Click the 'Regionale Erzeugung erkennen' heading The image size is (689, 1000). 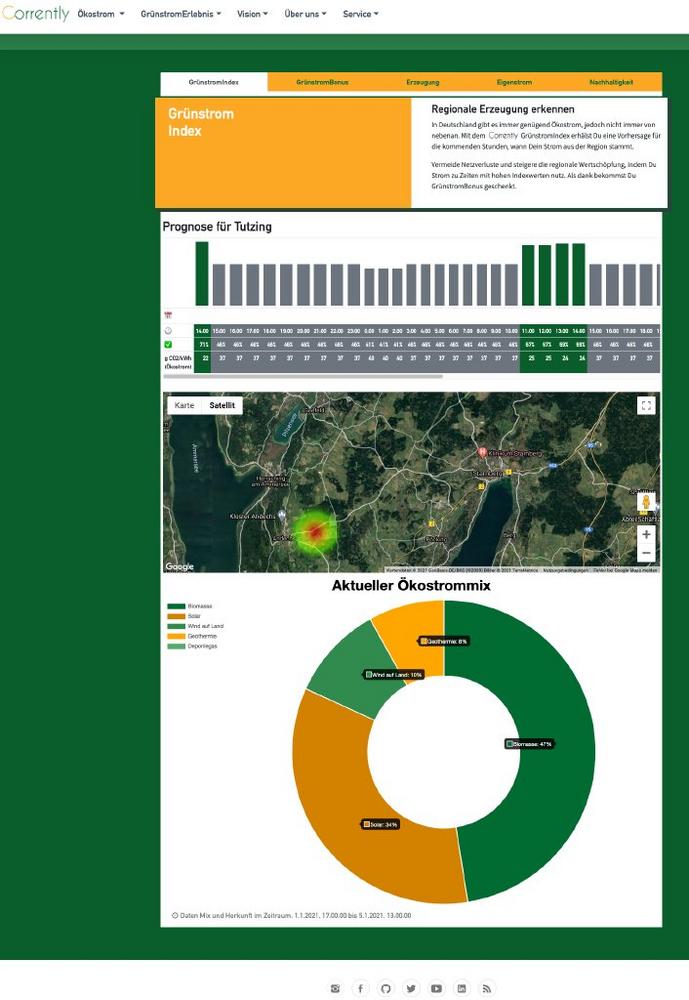click(x=503, y=109)
